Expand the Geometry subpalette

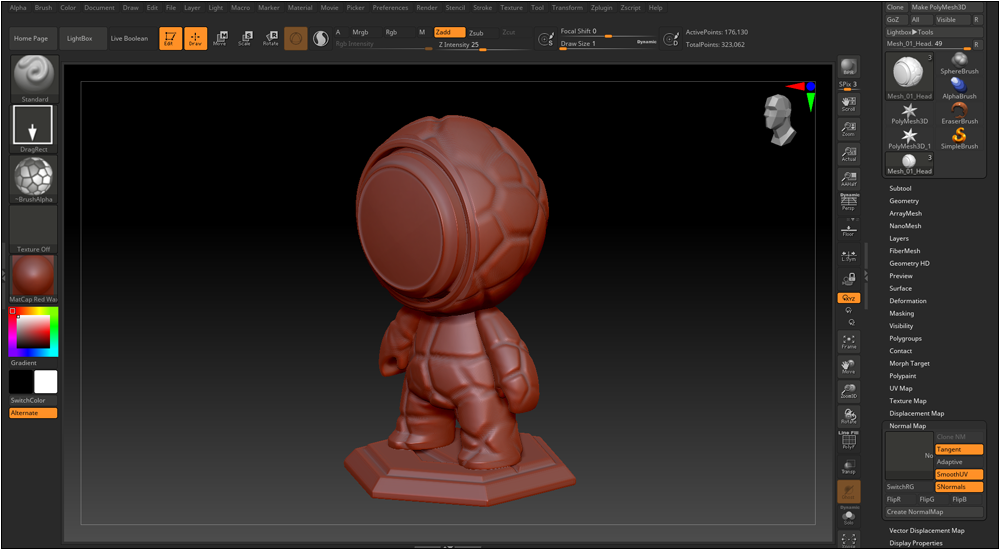(x=904, y=201)
